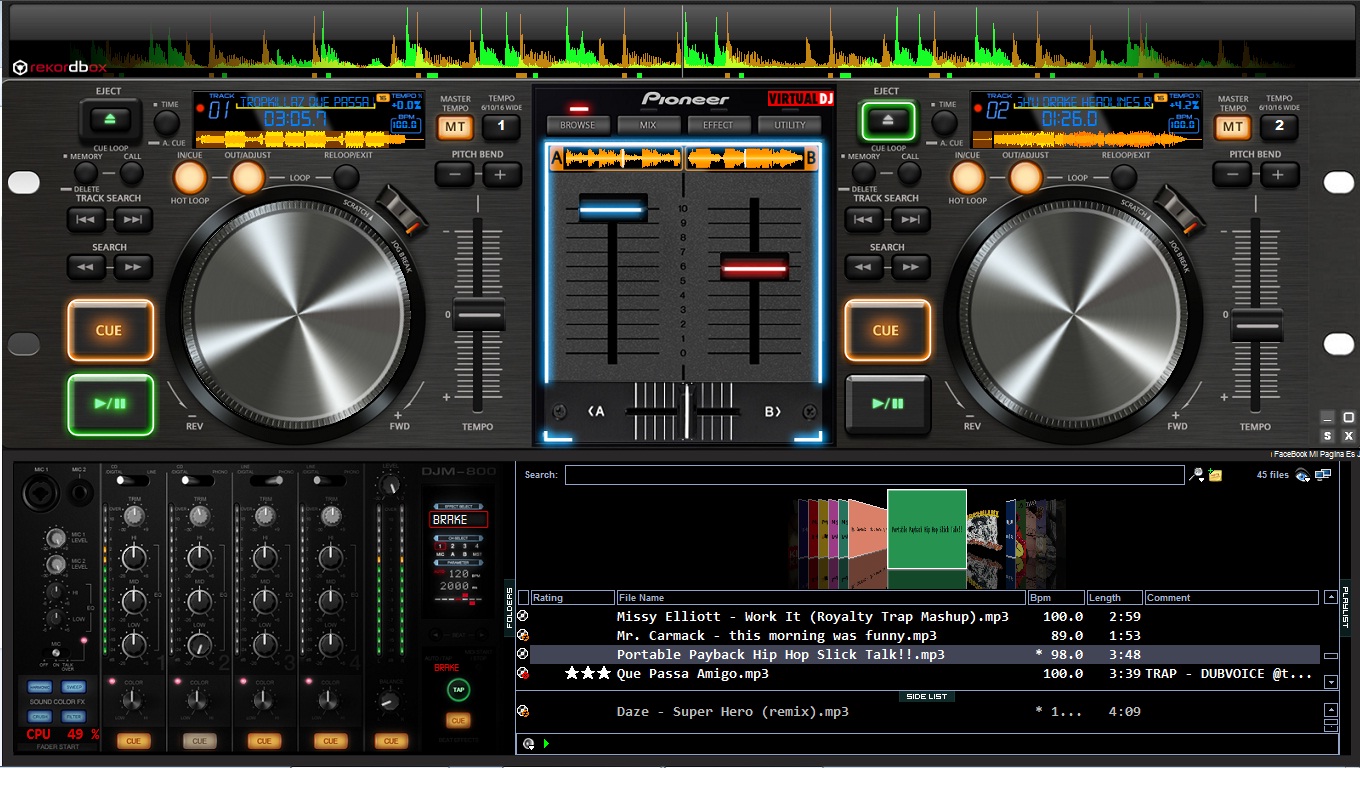This screenshot has width=1360, height=800.
Task: Toggle TIME / A.CUE button on left deck
Action: point(167,123)
